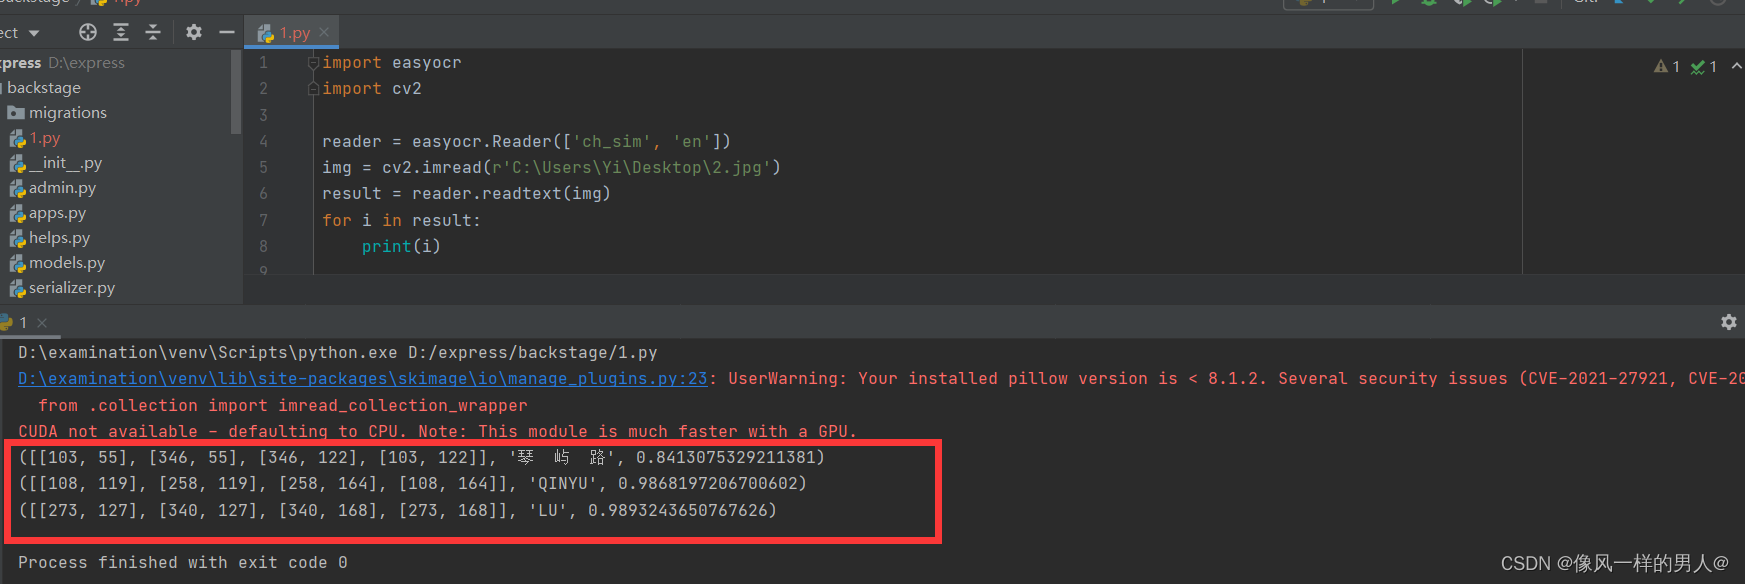
Task: Click the console output line with confidence 0.8413
Action: pos(421,457)
